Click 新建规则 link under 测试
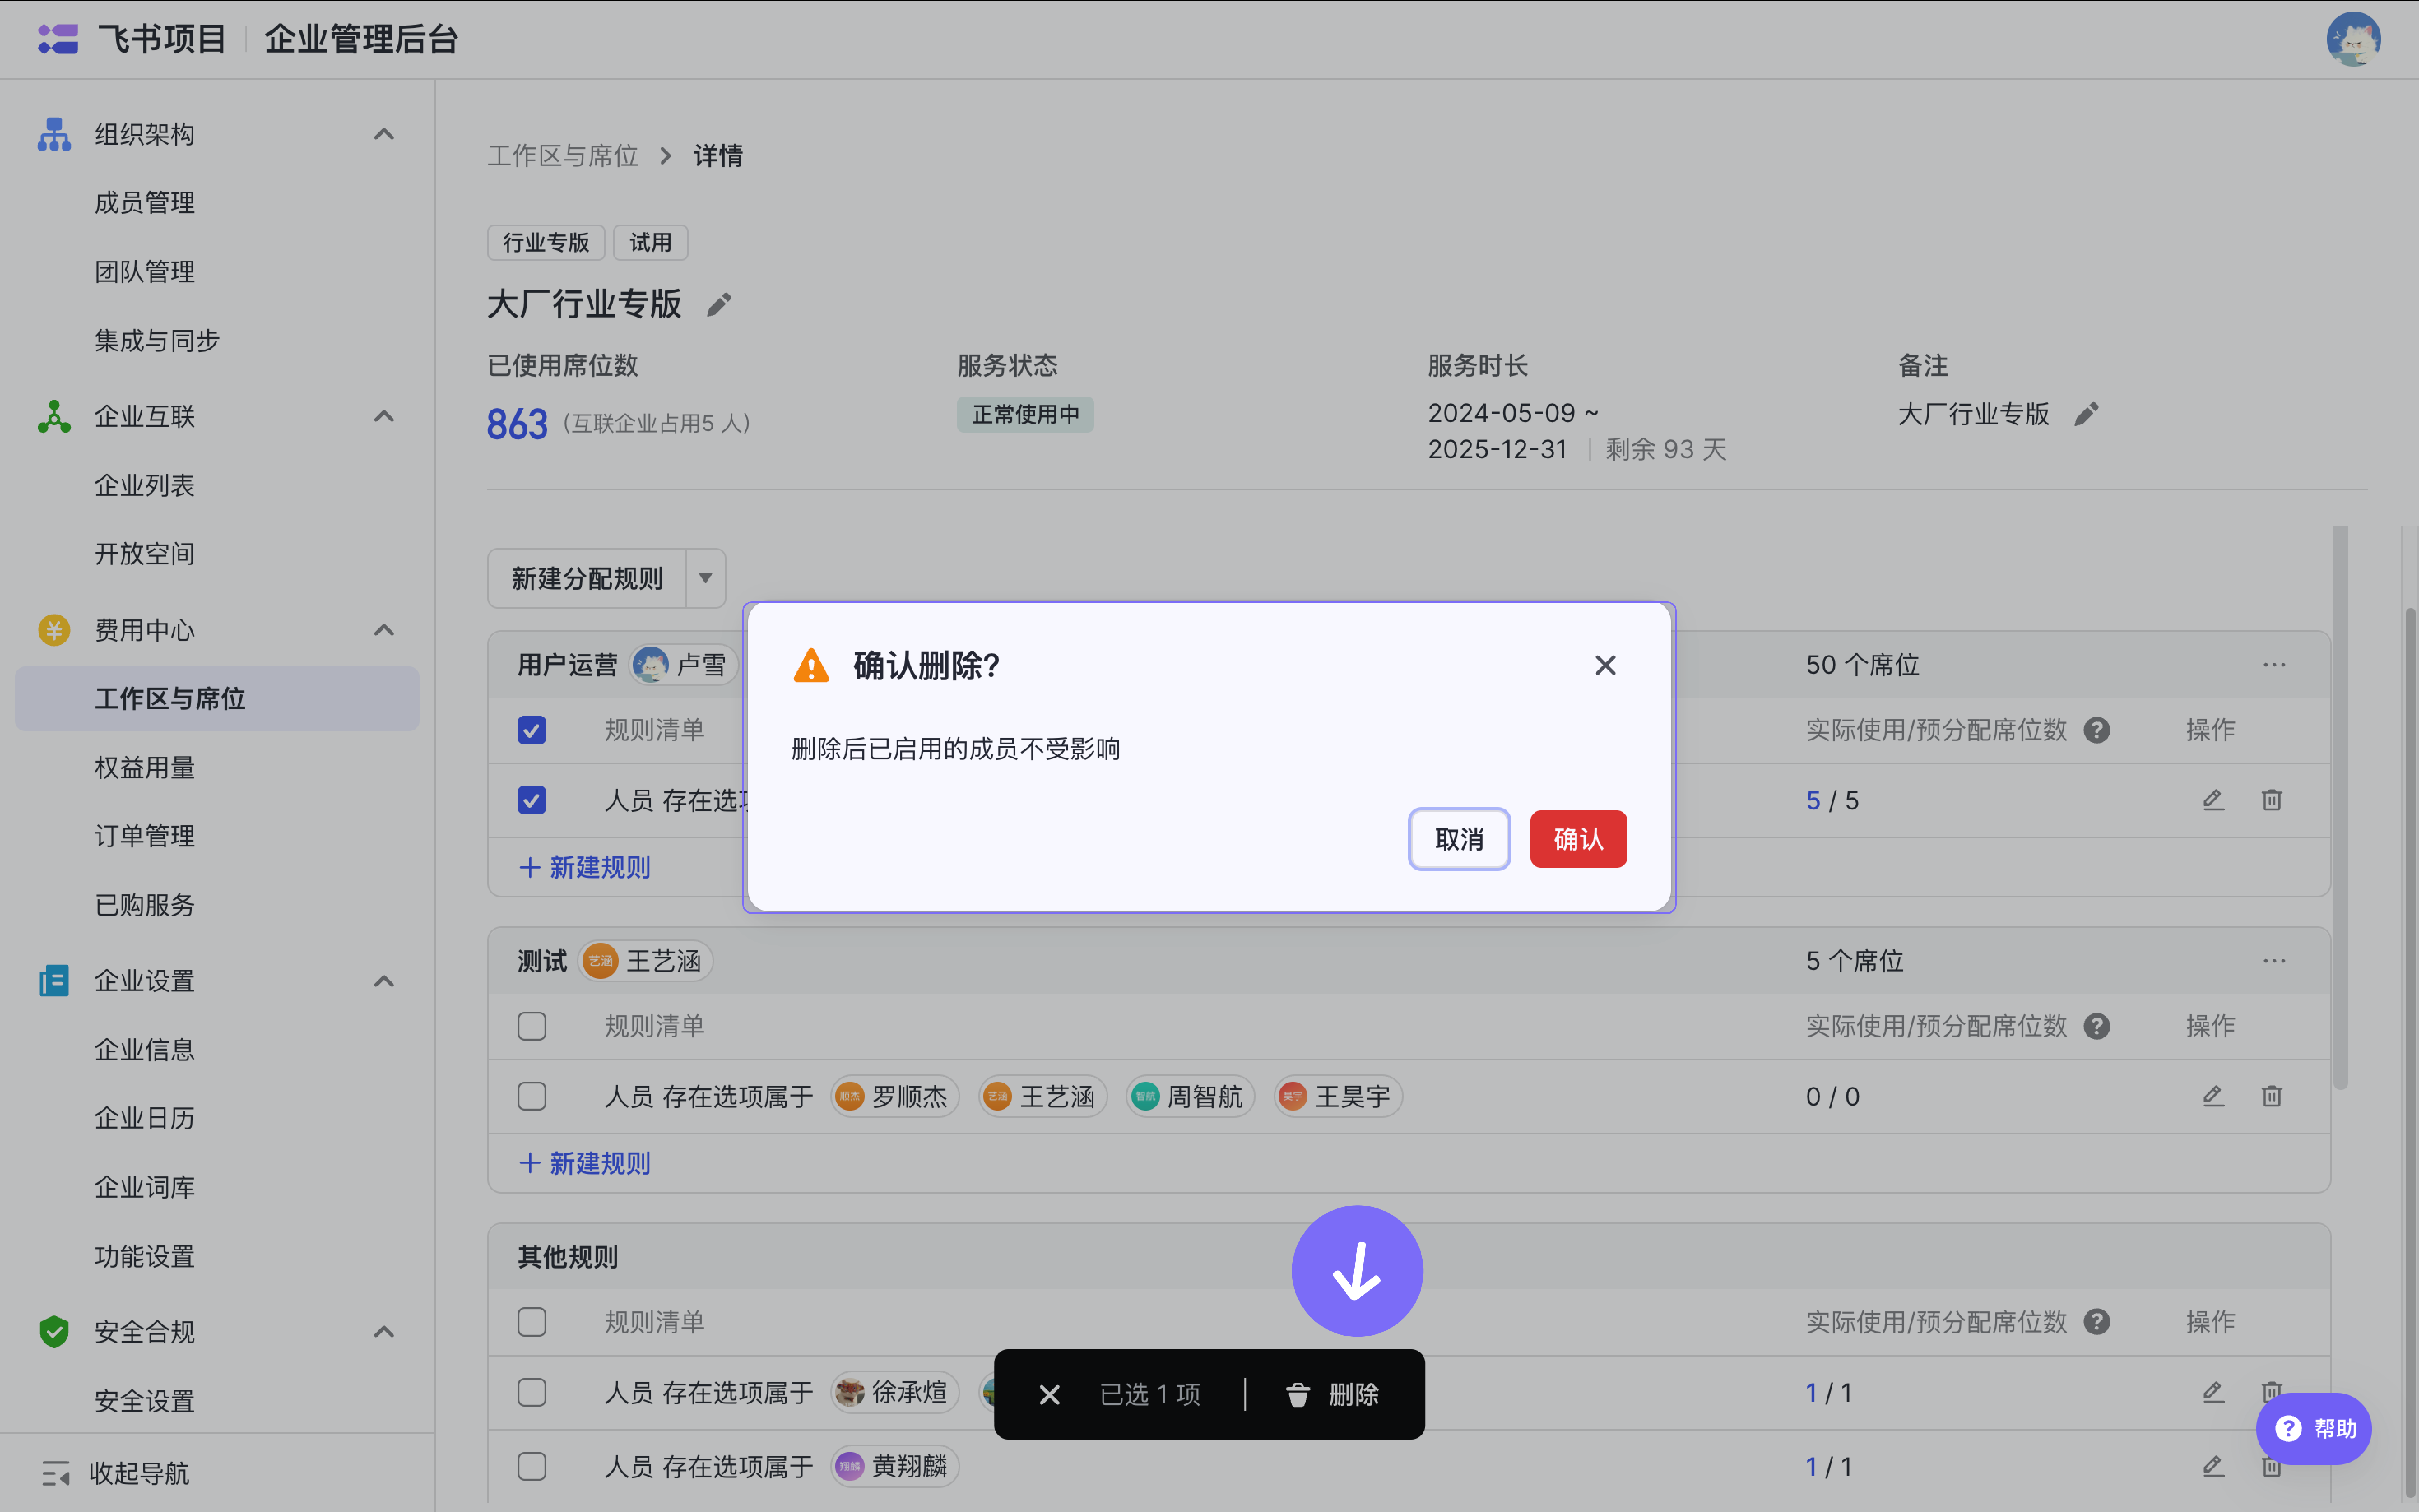The height and width of the screenshot is (1512, 2419). click(x=585, y=1163)
